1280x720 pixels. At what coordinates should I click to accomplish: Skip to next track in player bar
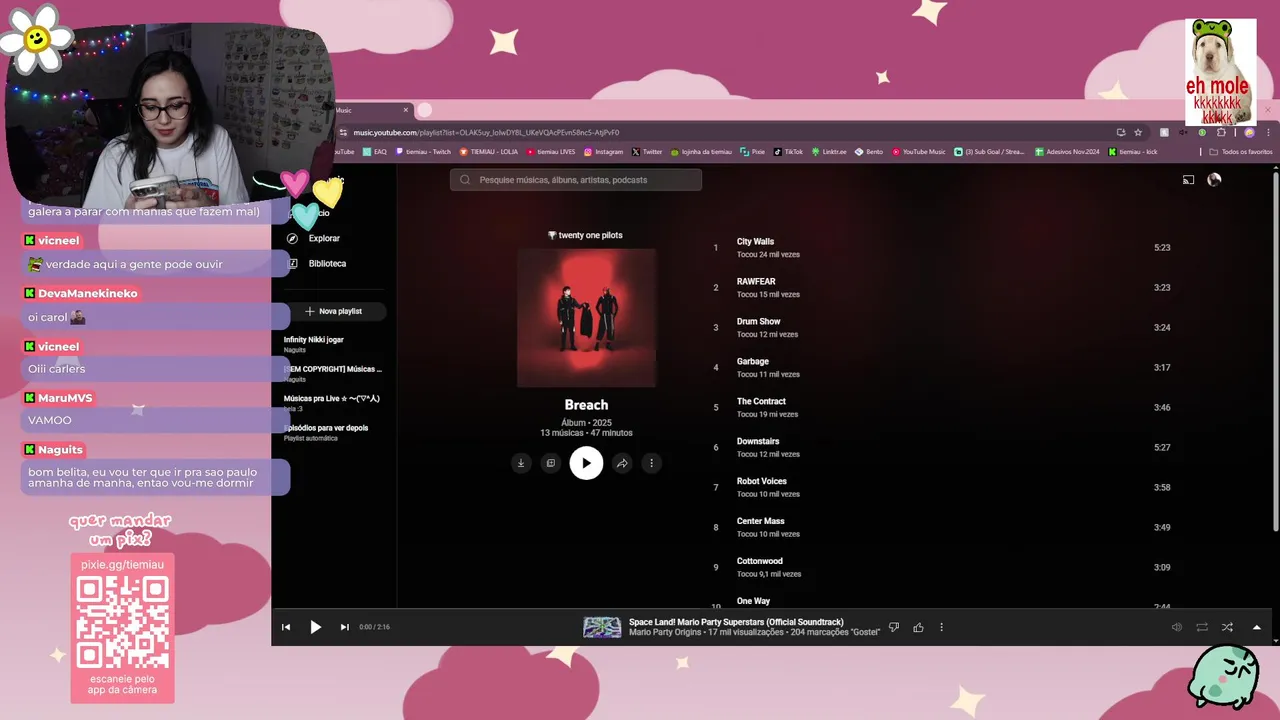(x=344, y=627)
